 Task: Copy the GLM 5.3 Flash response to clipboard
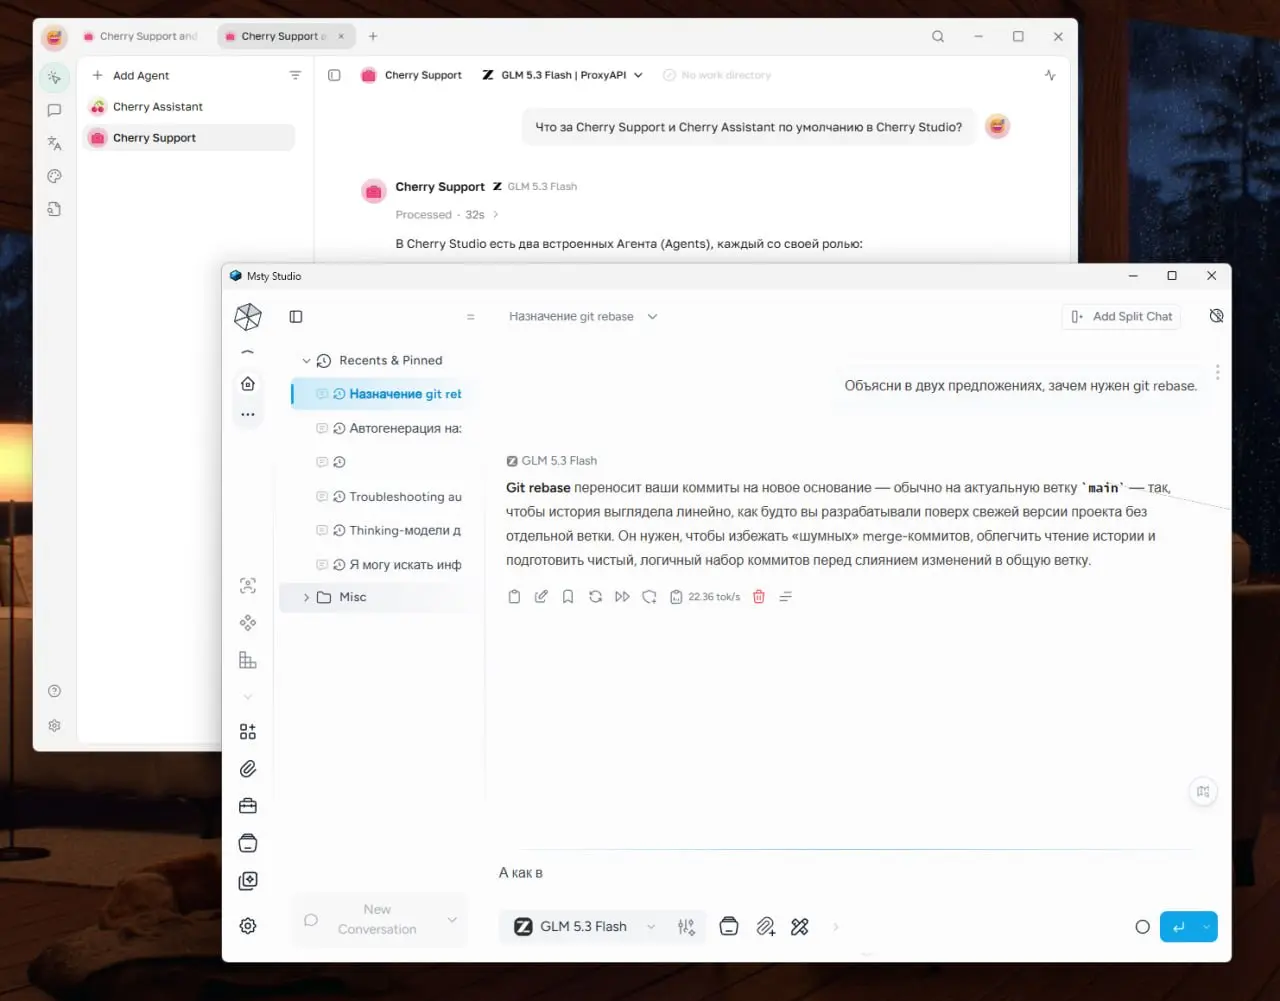514,597
